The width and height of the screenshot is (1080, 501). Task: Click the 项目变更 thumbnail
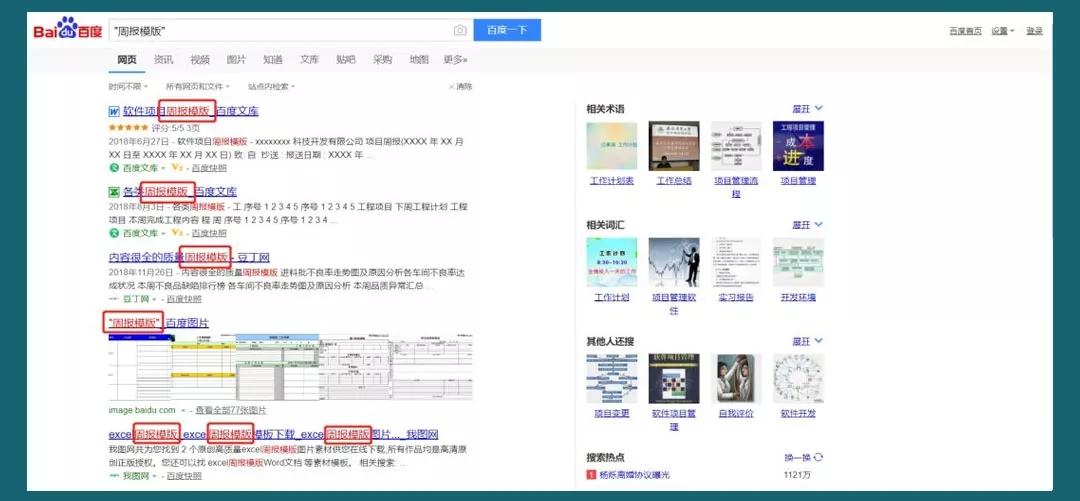point(612,379)
